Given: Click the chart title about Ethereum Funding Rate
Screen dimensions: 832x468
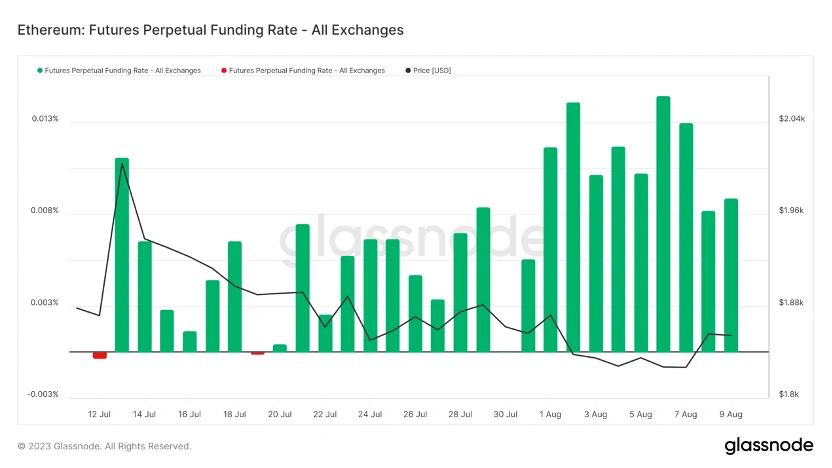Looking at the screenshot, I should click(x=211, y=30).
